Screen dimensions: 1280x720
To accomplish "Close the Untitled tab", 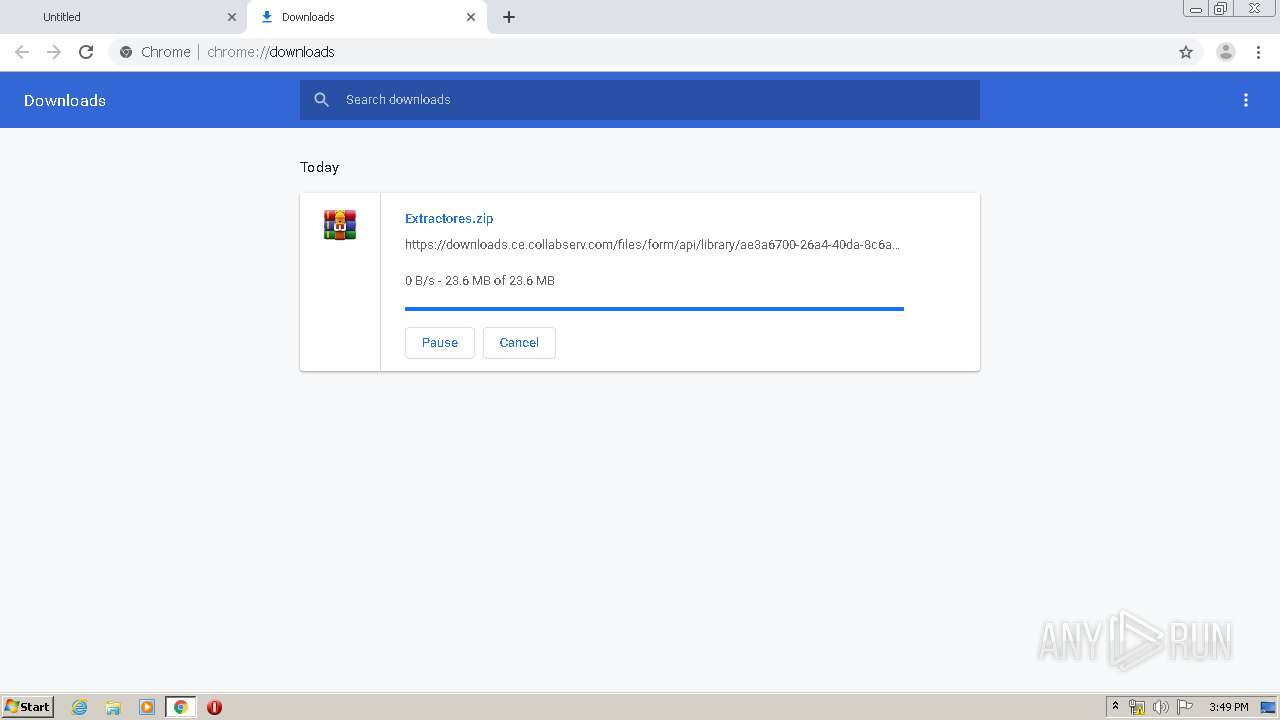I will pos(232,17).
